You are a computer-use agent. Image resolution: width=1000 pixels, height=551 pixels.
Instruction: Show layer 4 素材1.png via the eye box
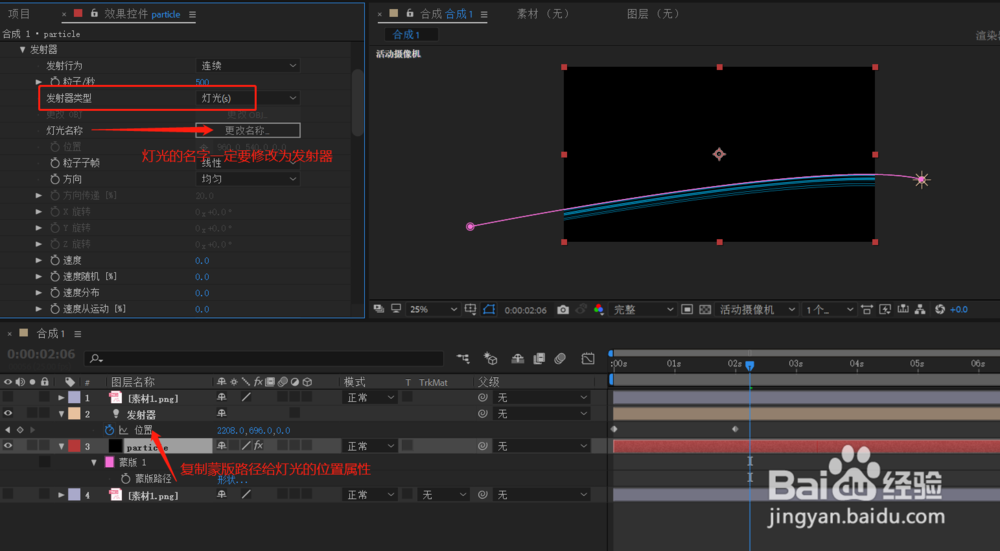tap(8, 494)
